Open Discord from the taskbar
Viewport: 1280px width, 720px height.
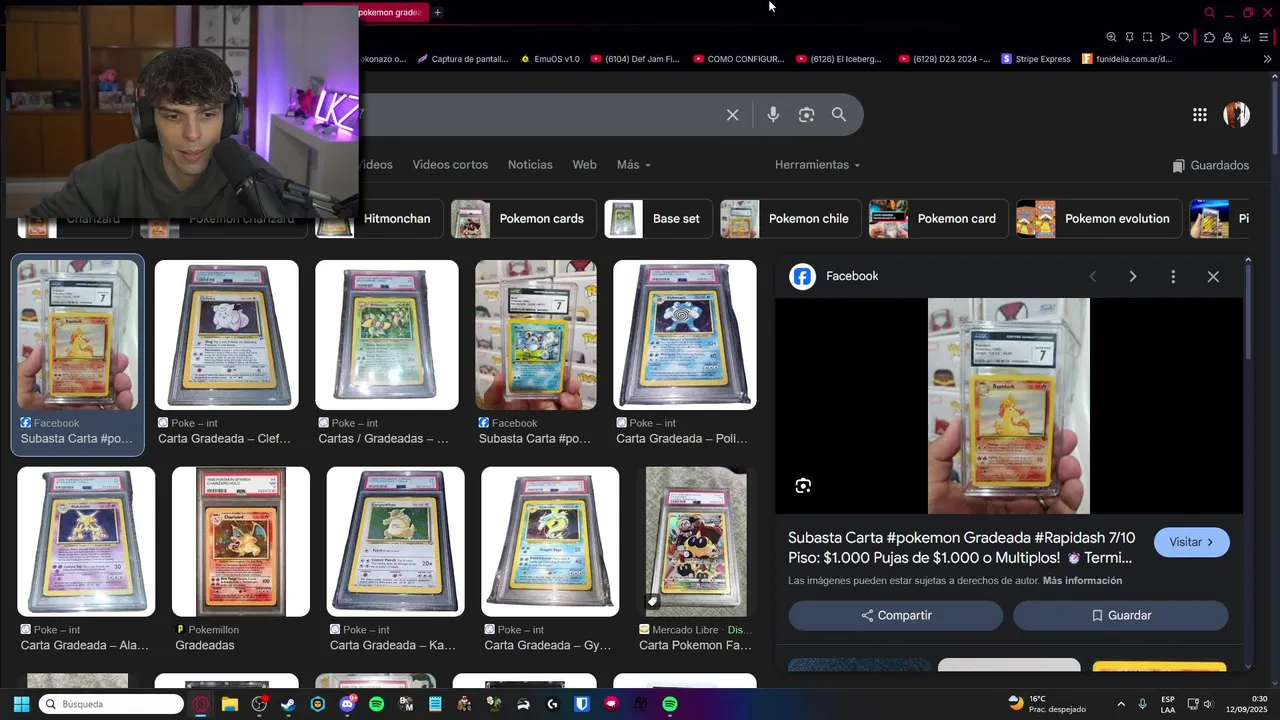click(347, 704)
